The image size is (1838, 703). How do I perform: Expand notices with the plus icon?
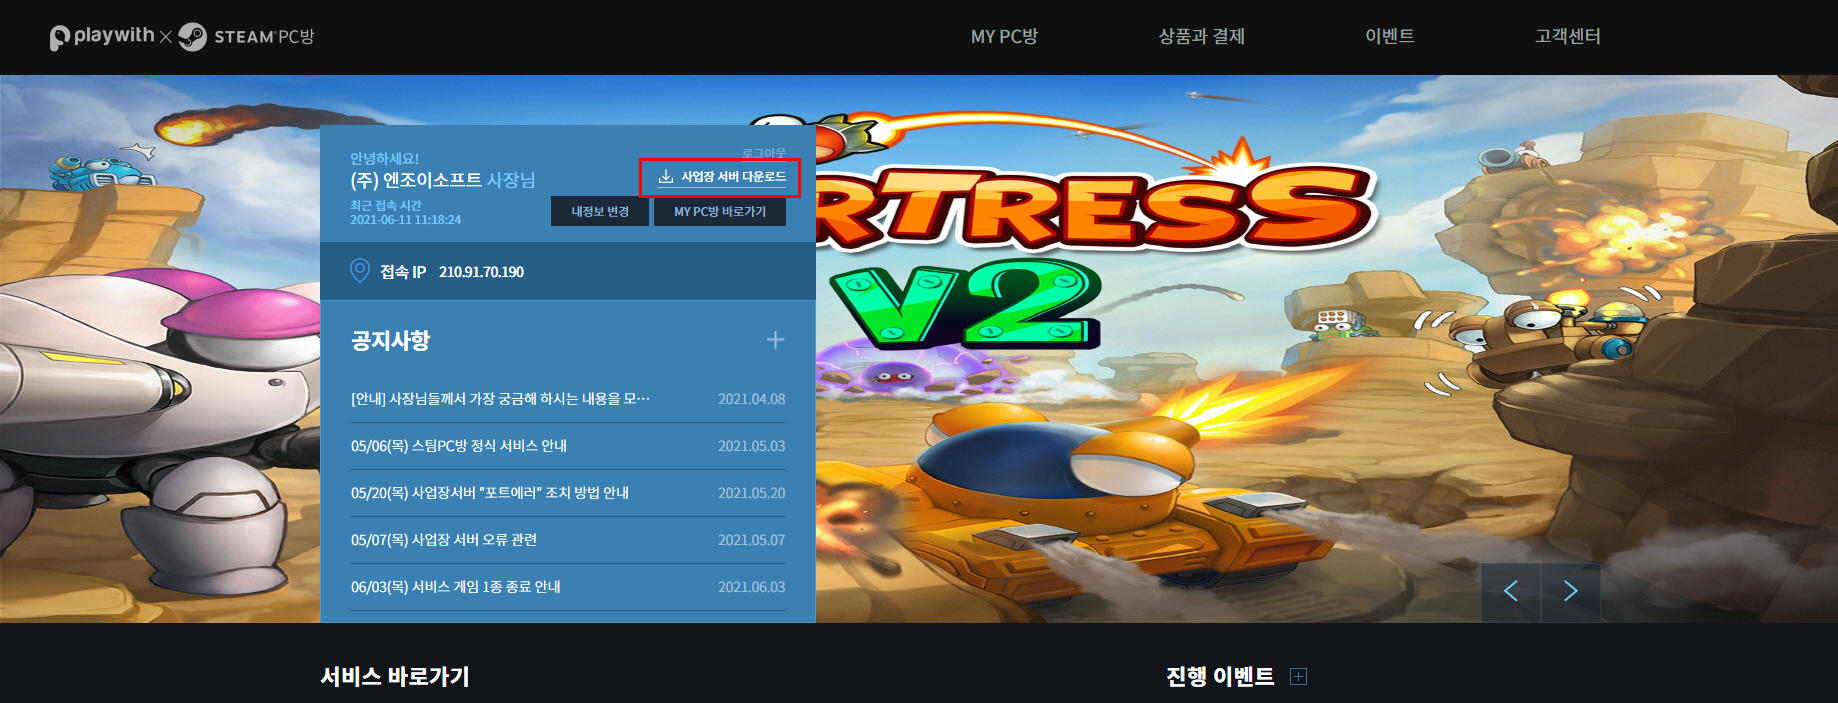coord(775,340)
